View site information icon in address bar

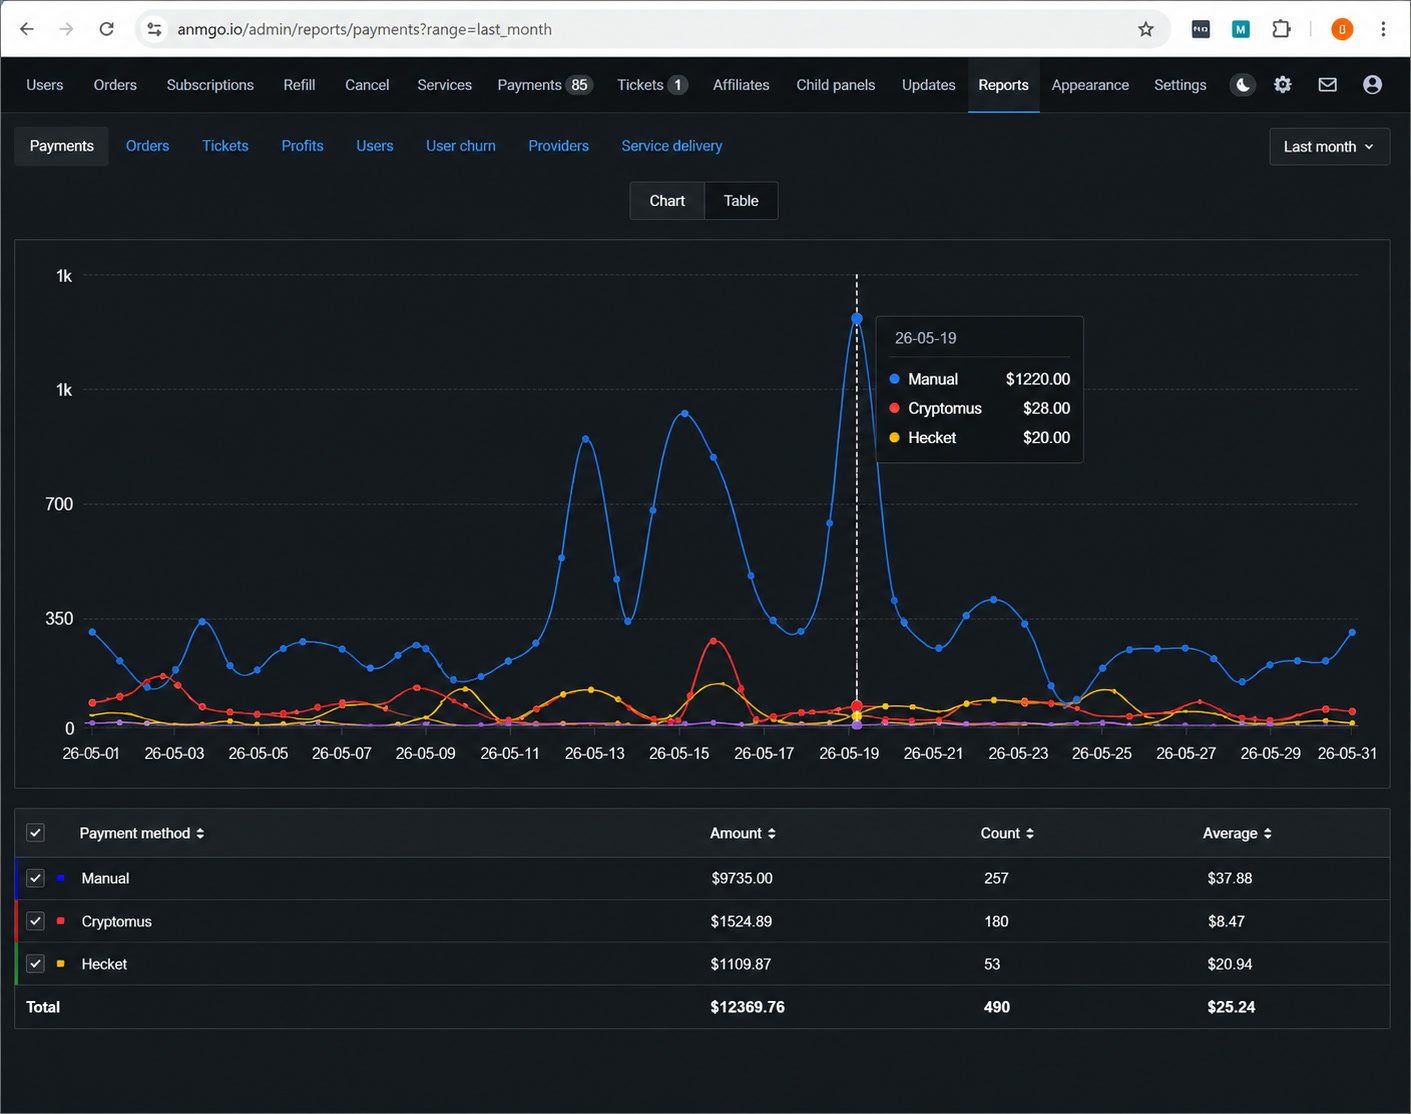coord(154,29)
